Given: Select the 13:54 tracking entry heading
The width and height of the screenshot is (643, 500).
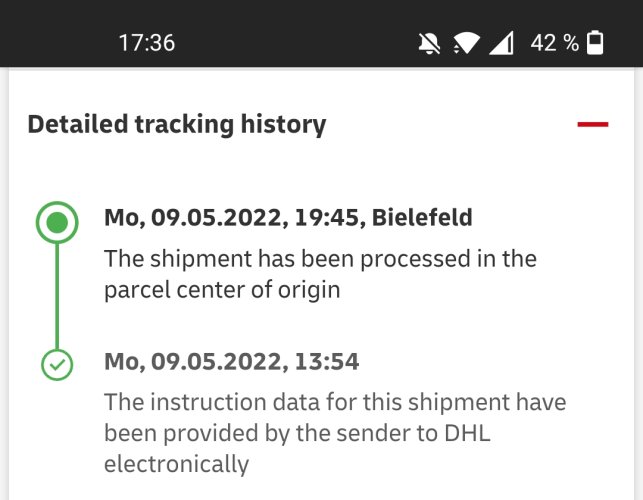Looking at the screenshot, I should point(231,361).
